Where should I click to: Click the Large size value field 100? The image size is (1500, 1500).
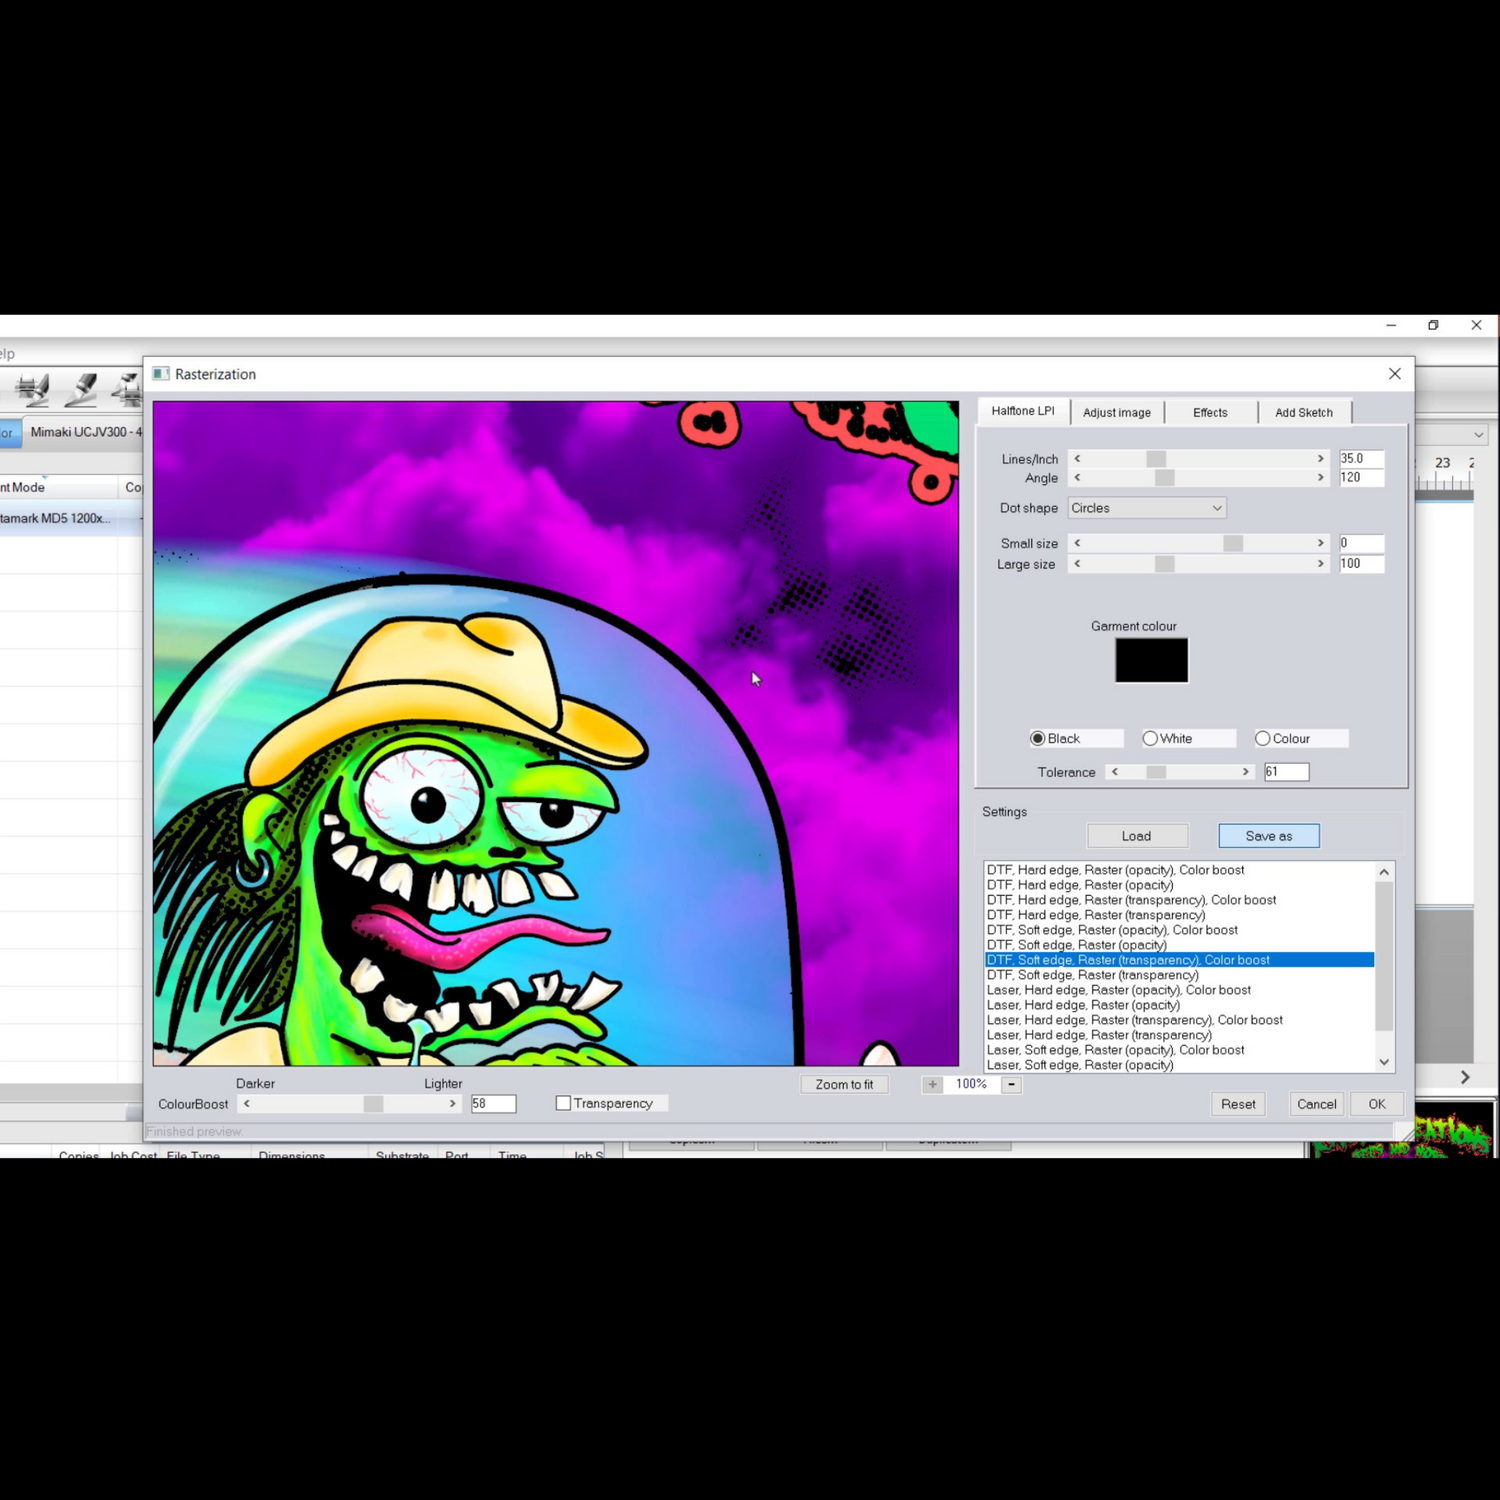click(1361, 564)
